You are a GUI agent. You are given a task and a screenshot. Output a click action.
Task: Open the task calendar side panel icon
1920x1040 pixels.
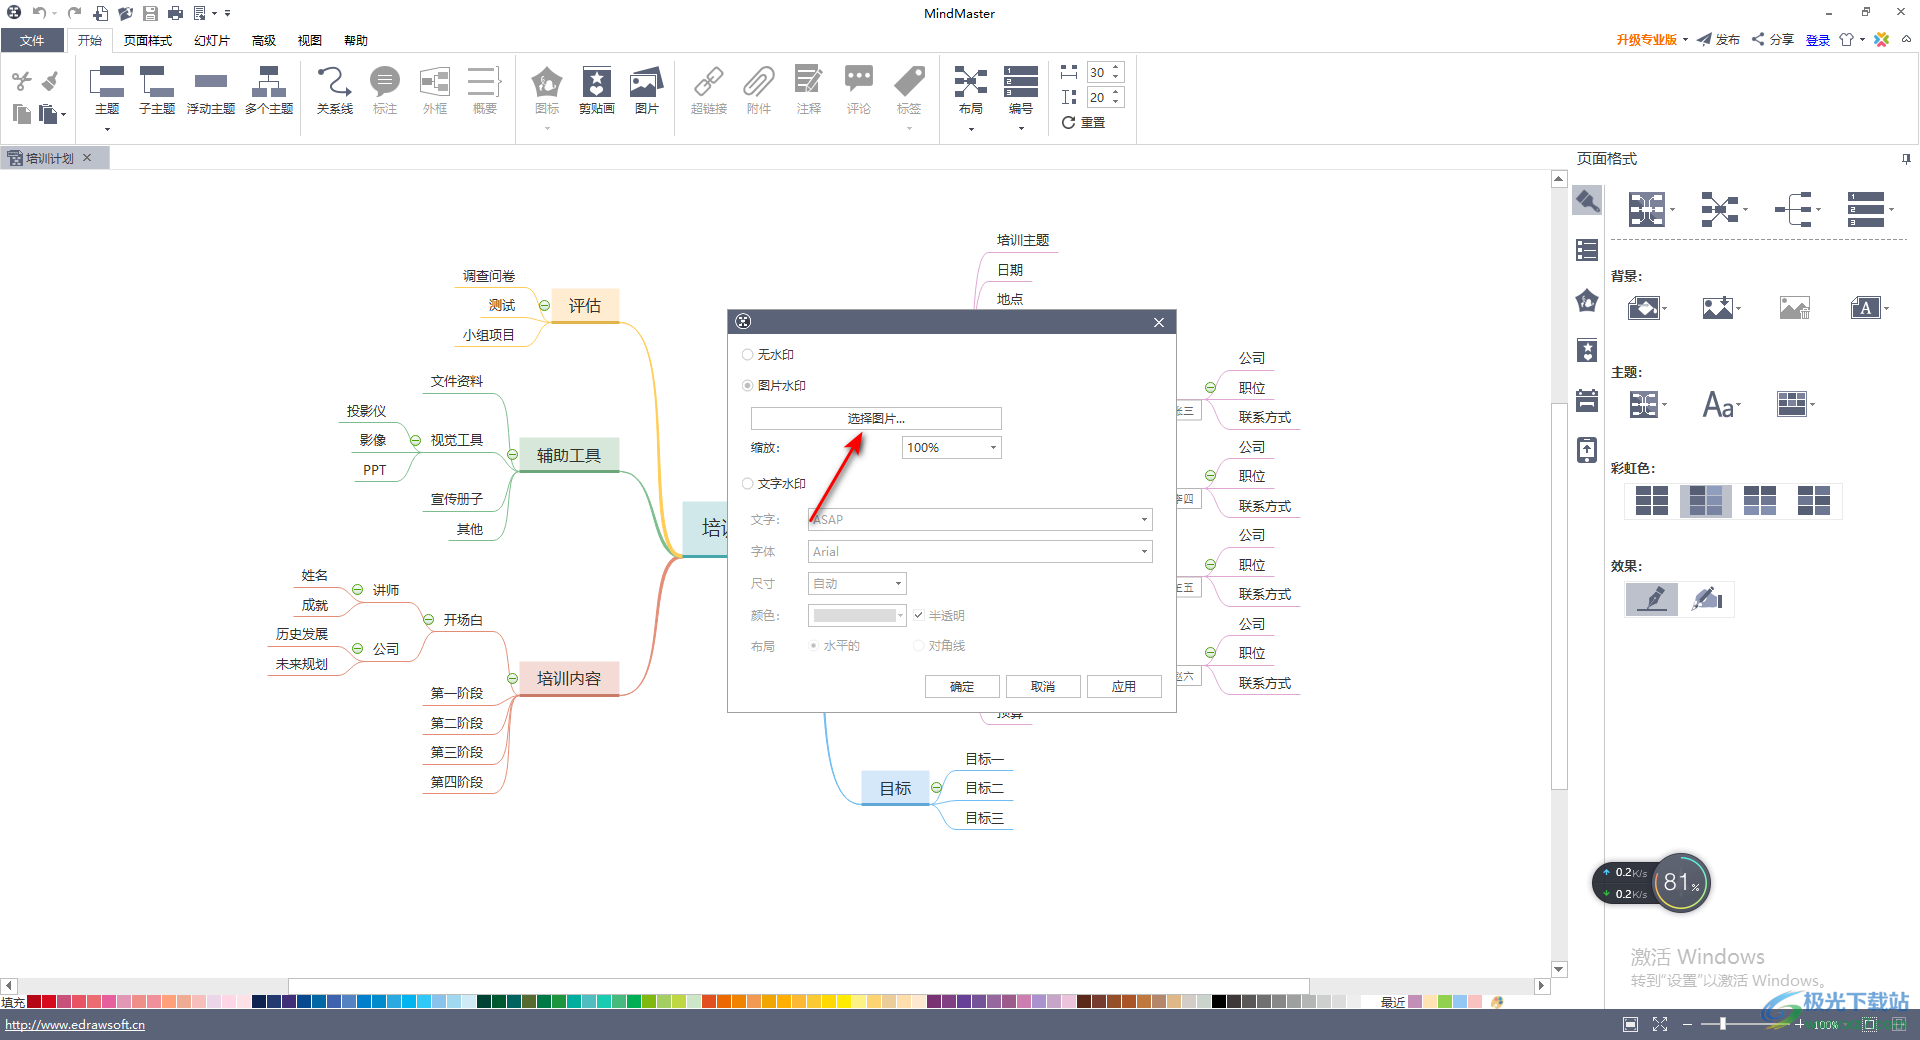pyautogui.click(x=1587, y=400)
